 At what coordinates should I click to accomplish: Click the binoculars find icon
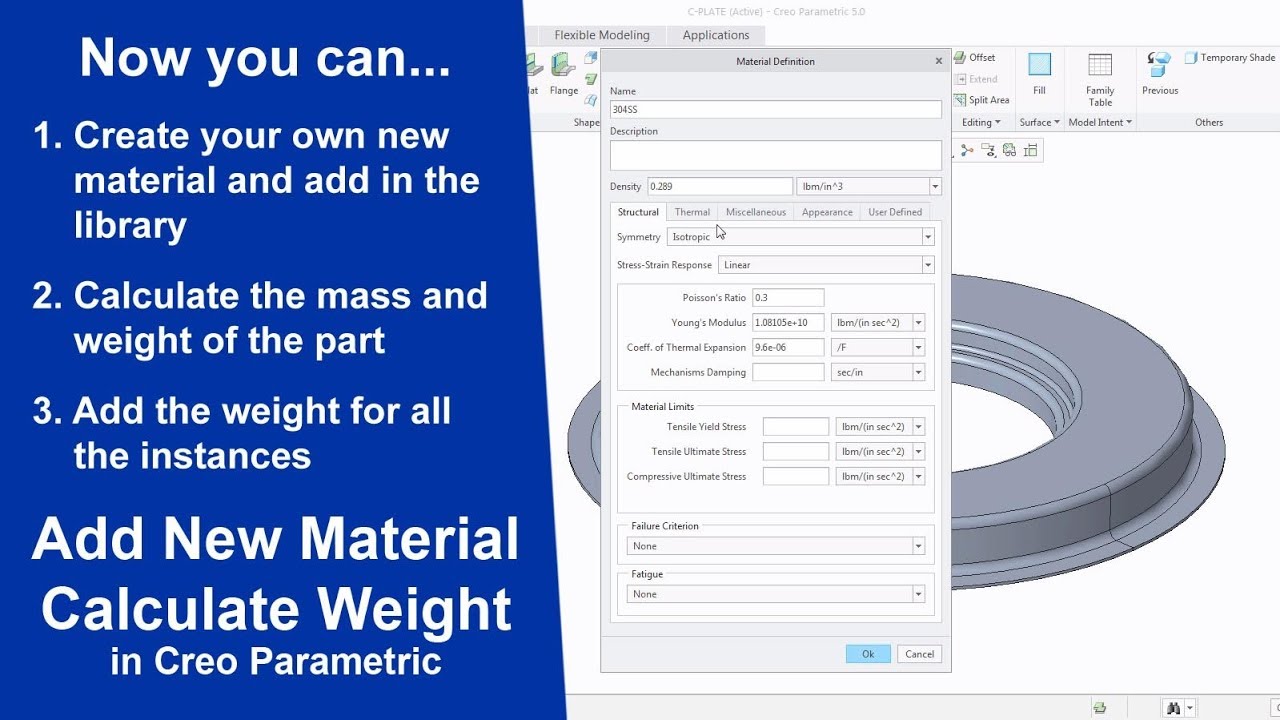[1172, 708]
